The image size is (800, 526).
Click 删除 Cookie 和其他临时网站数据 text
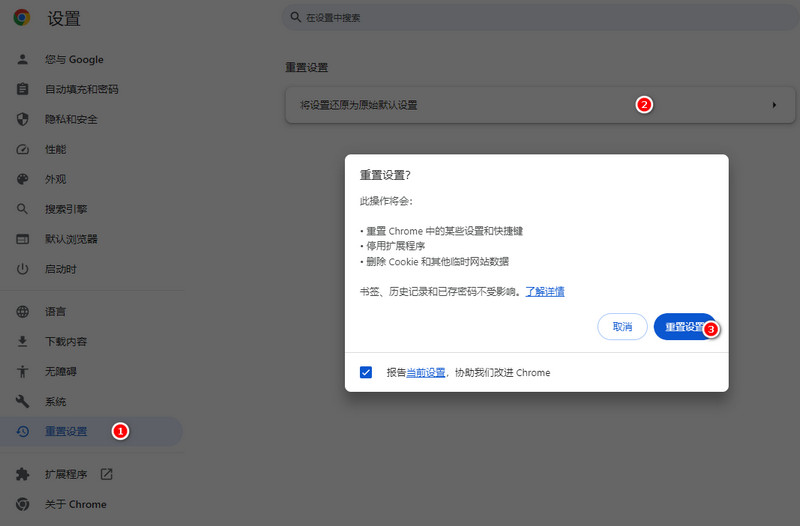[437, 261]
